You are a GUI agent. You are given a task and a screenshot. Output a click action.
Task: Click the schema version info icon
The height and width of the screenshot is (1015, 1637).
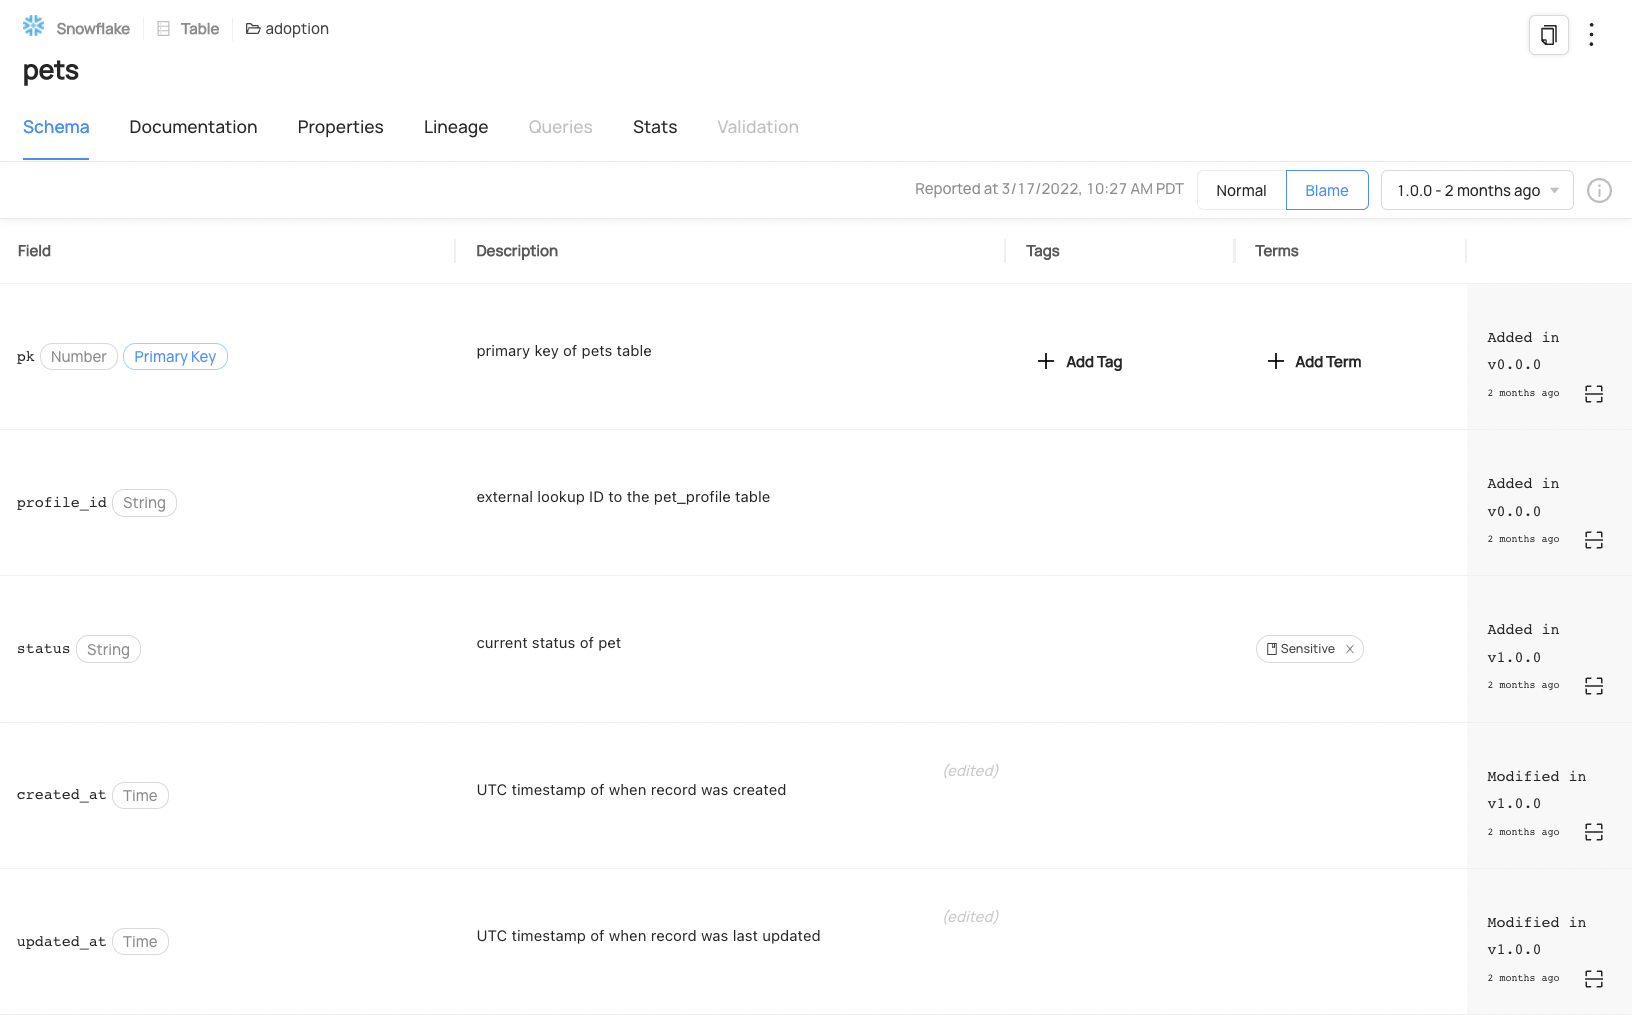[1599, 191]
